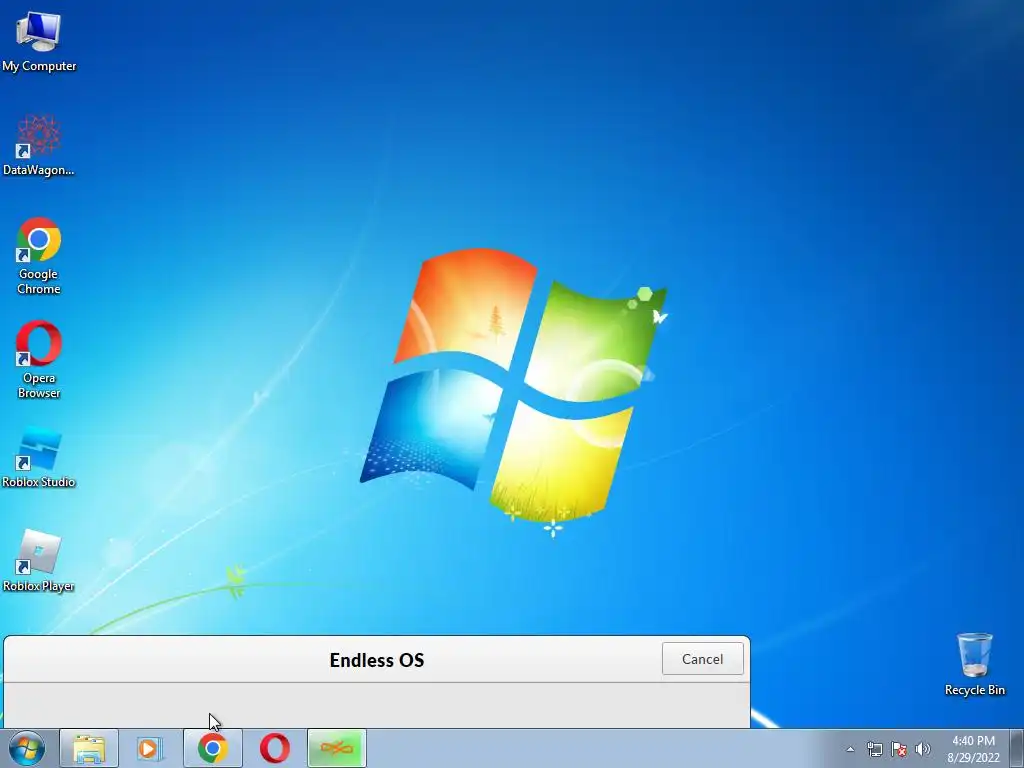Select the DataWagon desktop shortcut
This screenshot has height=768, width=1024.
pos(39,145)
